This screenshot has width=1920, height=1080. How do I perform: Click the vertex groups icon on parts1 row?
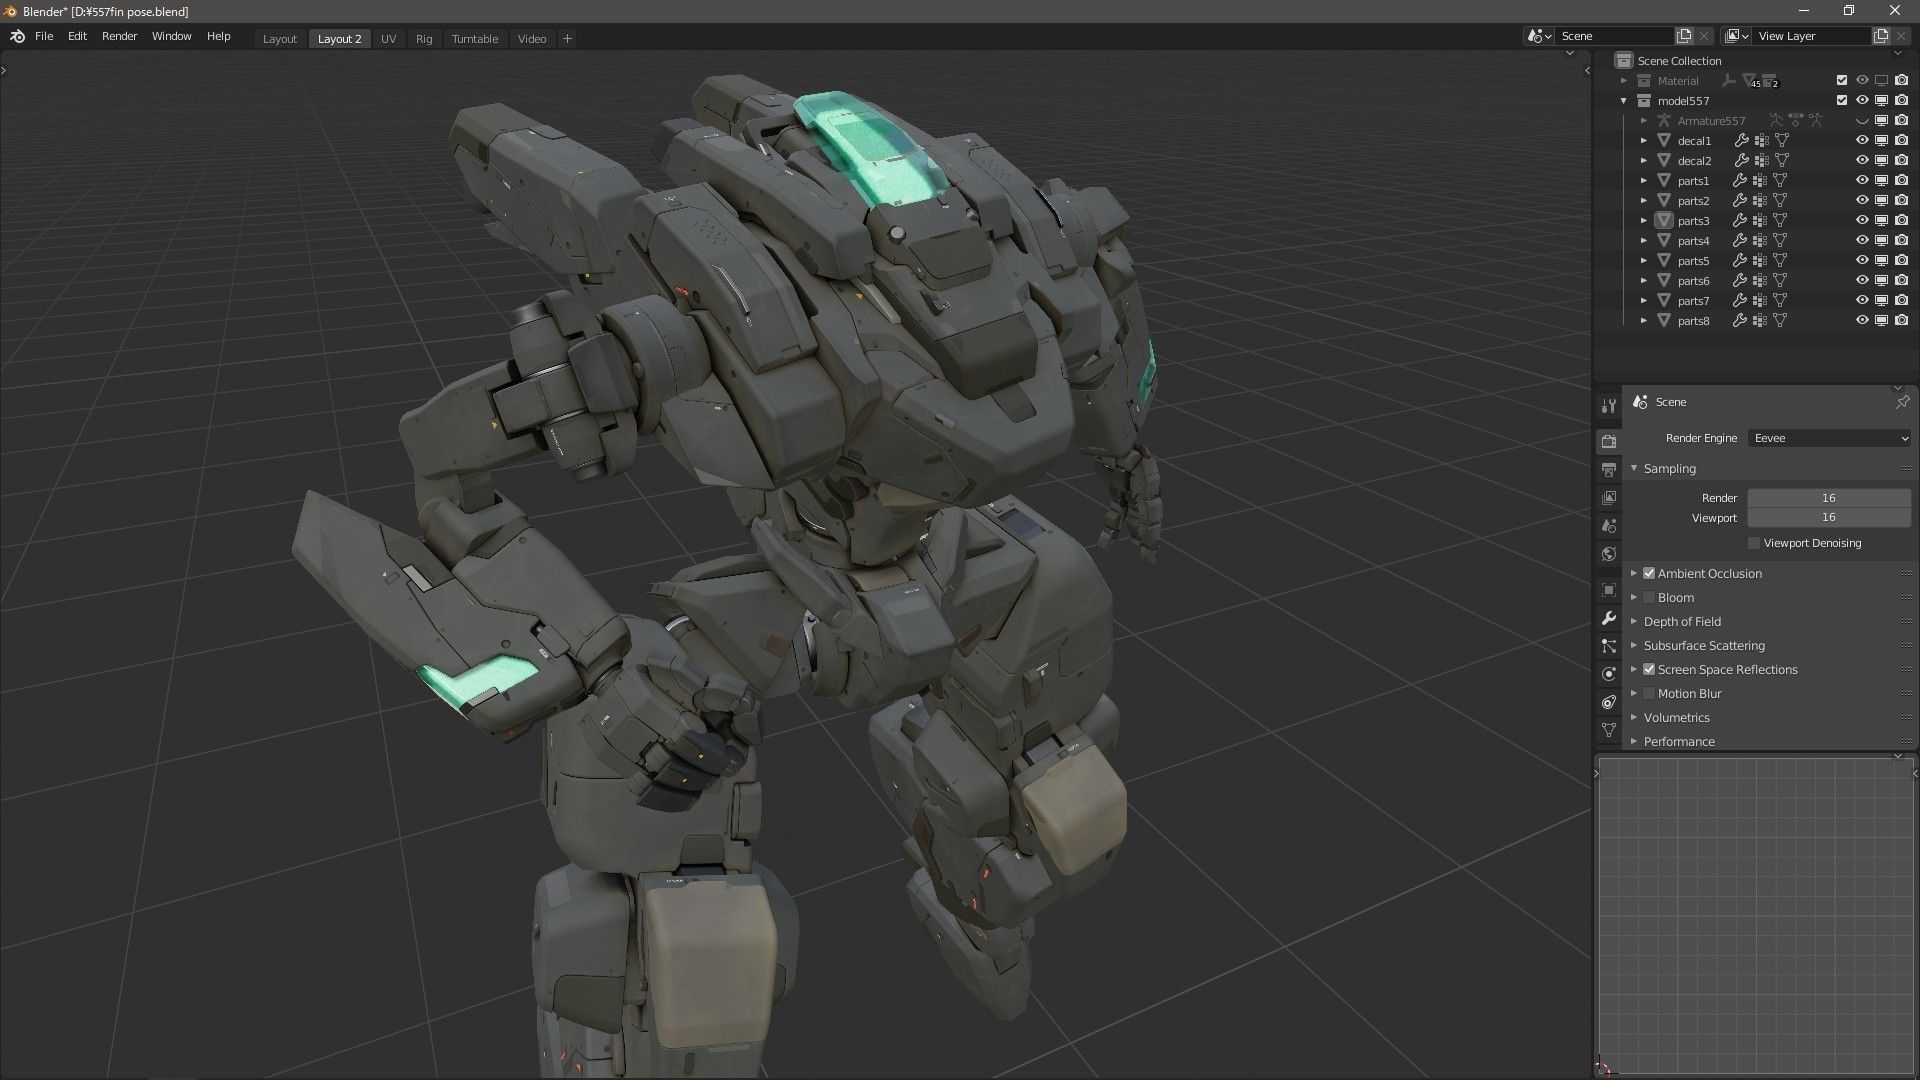(x=1760, y=181)
